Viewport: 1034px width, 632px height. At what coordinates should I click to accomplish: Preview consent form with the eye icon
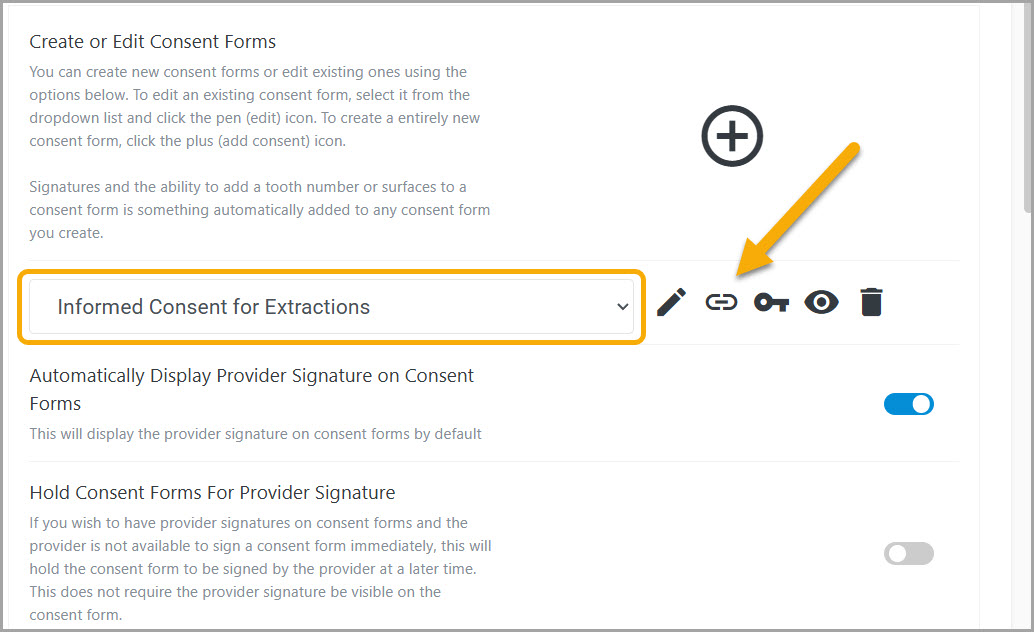pyautogui.click(x=821, y=302)
